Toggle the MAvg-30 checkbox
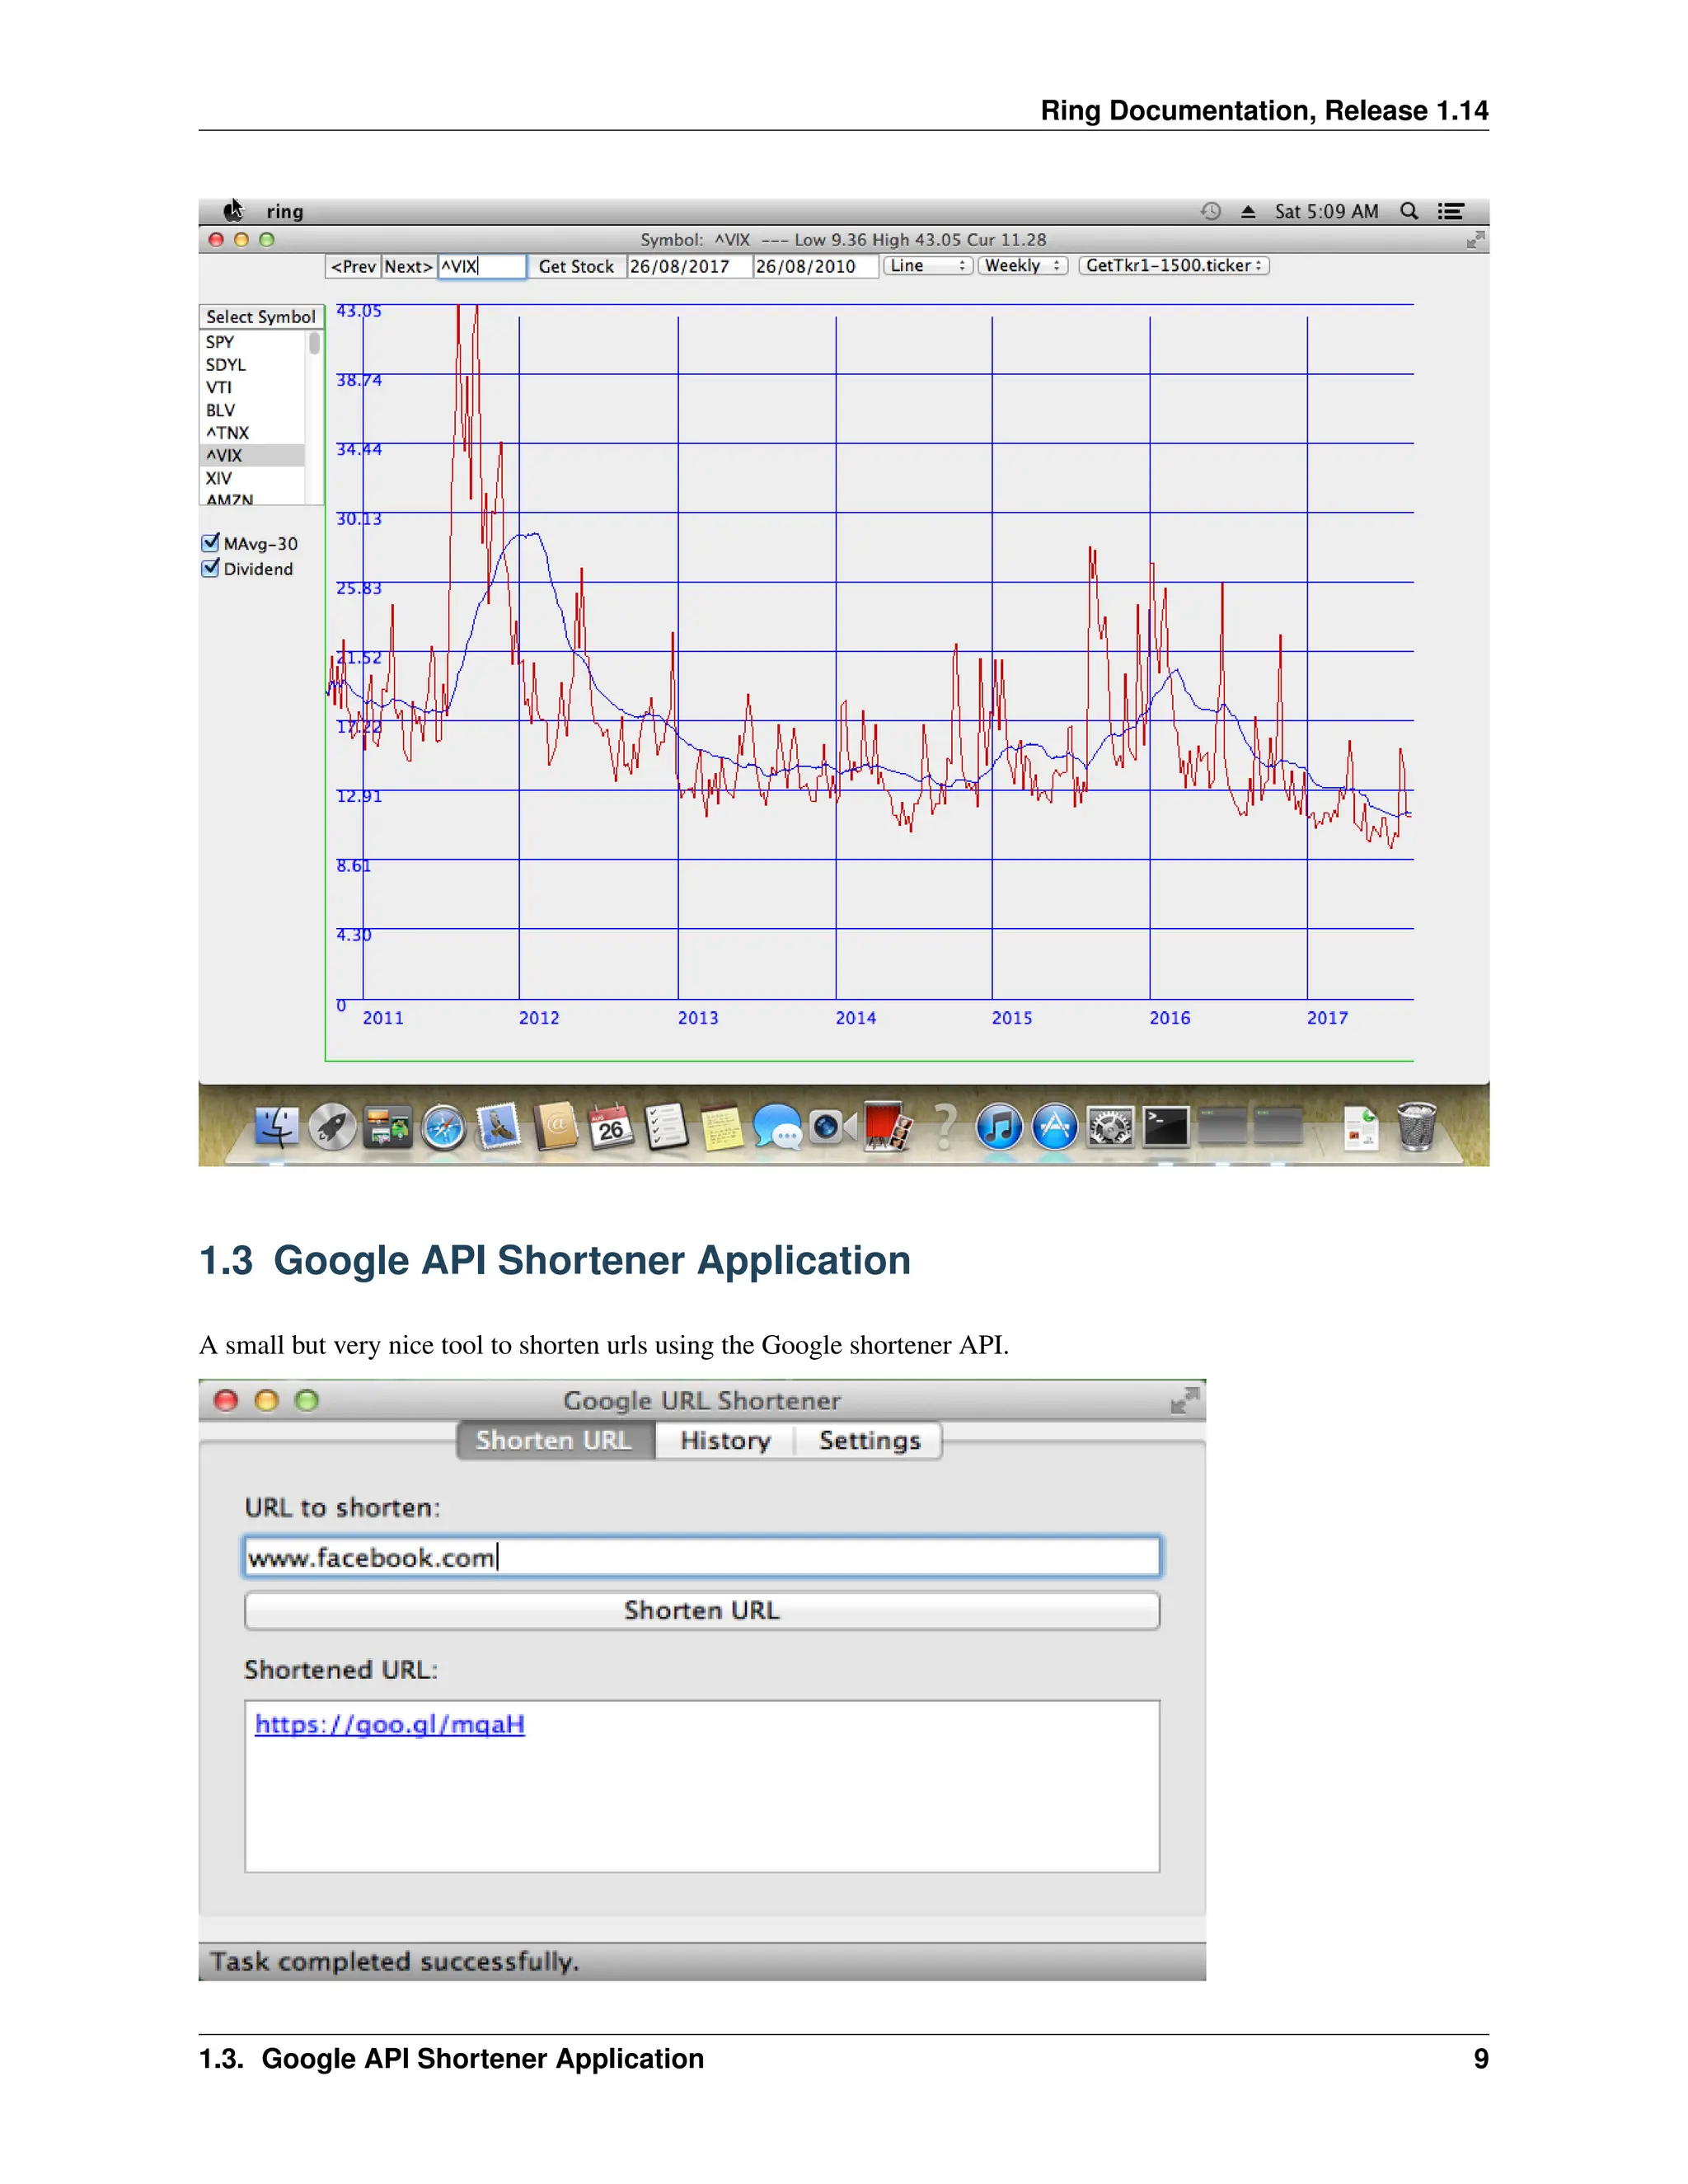Screen dimensions: 1688x2184 coord(211,543)
